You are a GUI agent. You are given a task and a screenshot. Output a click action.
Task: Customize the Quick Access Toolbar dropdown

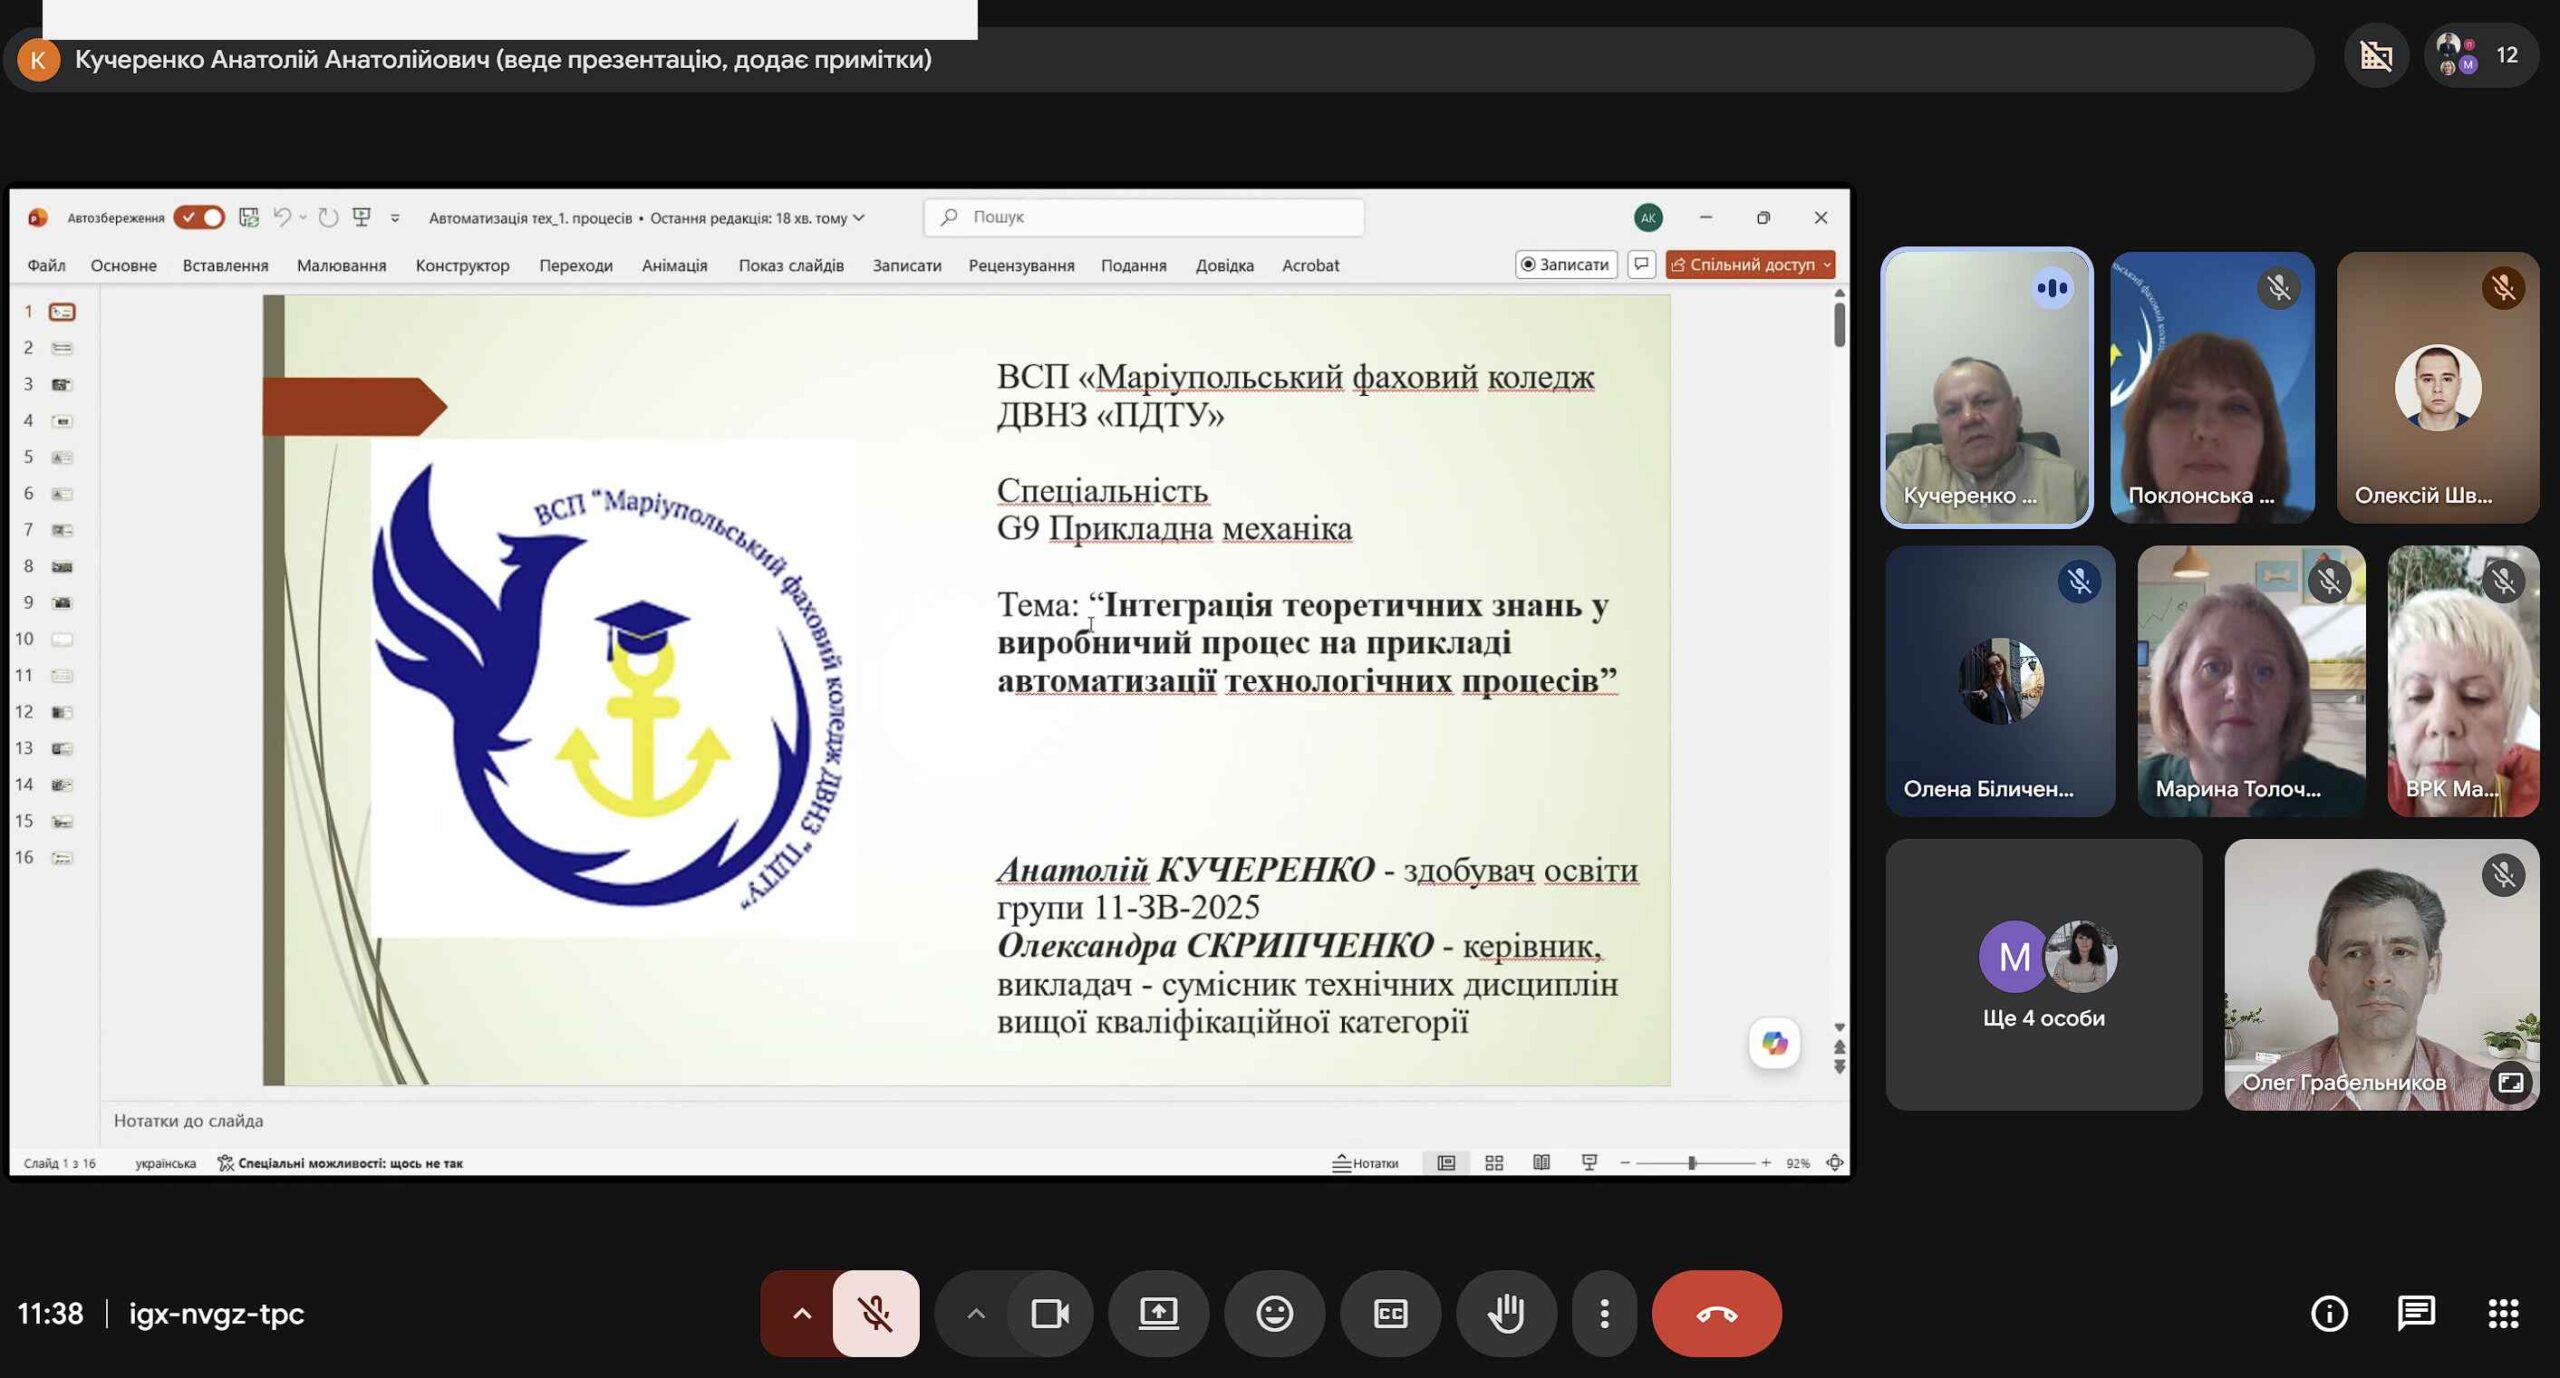395,218
